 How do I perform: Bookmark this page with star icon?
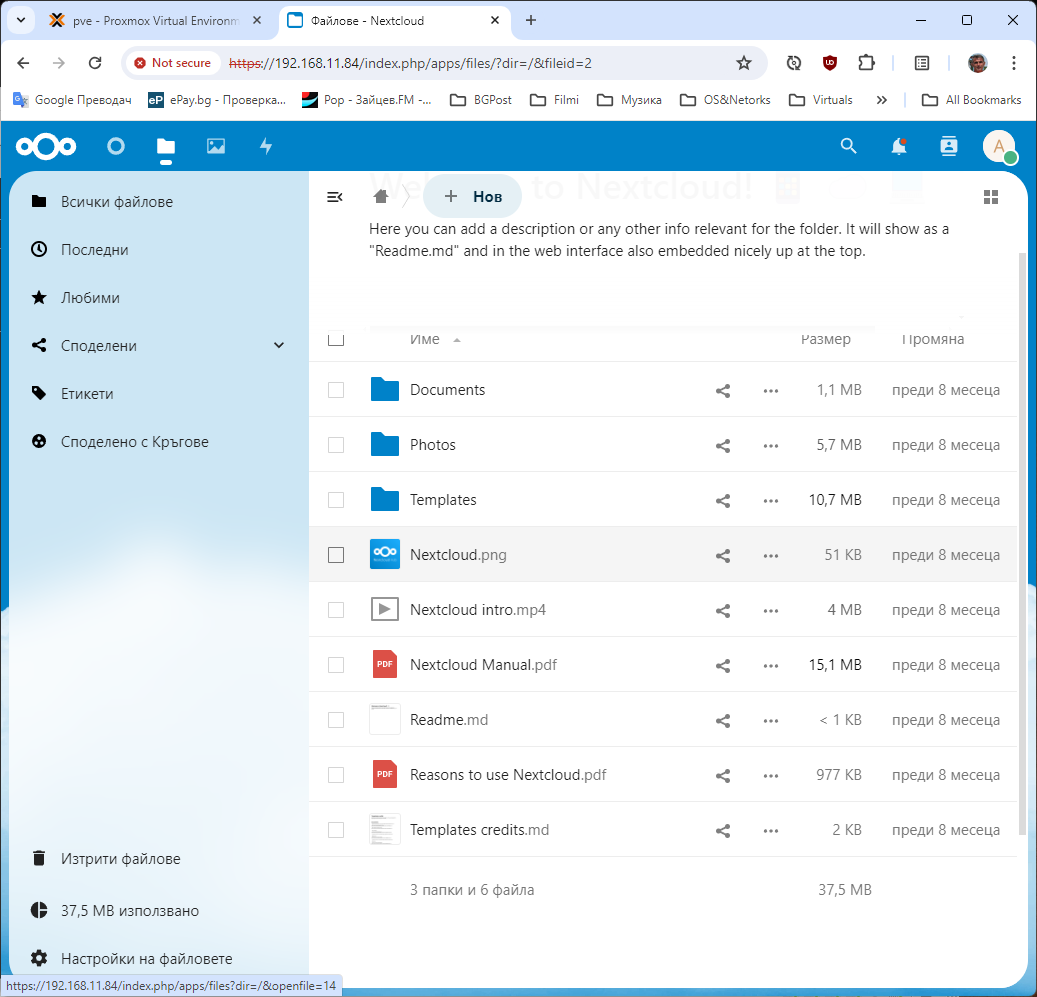pyautogui.click(x=744, y=63)
